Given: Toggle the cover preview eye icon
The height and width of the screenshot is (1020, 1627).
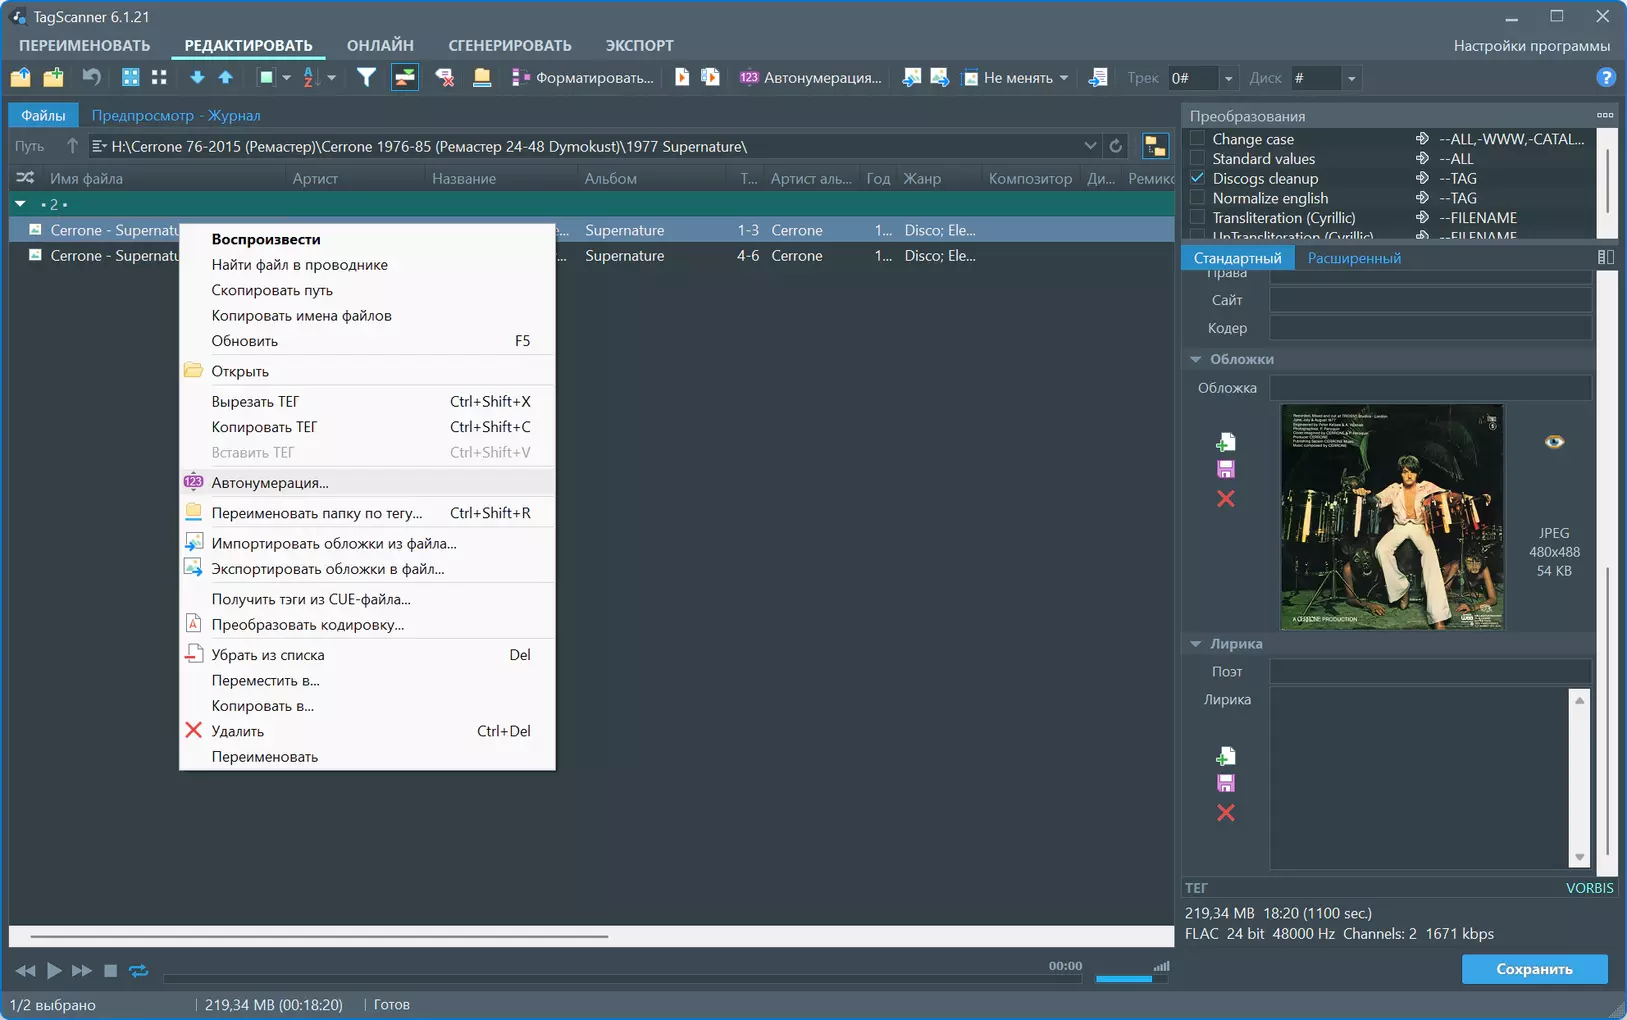Looking at the screenshot, I should coord(1554,442).
